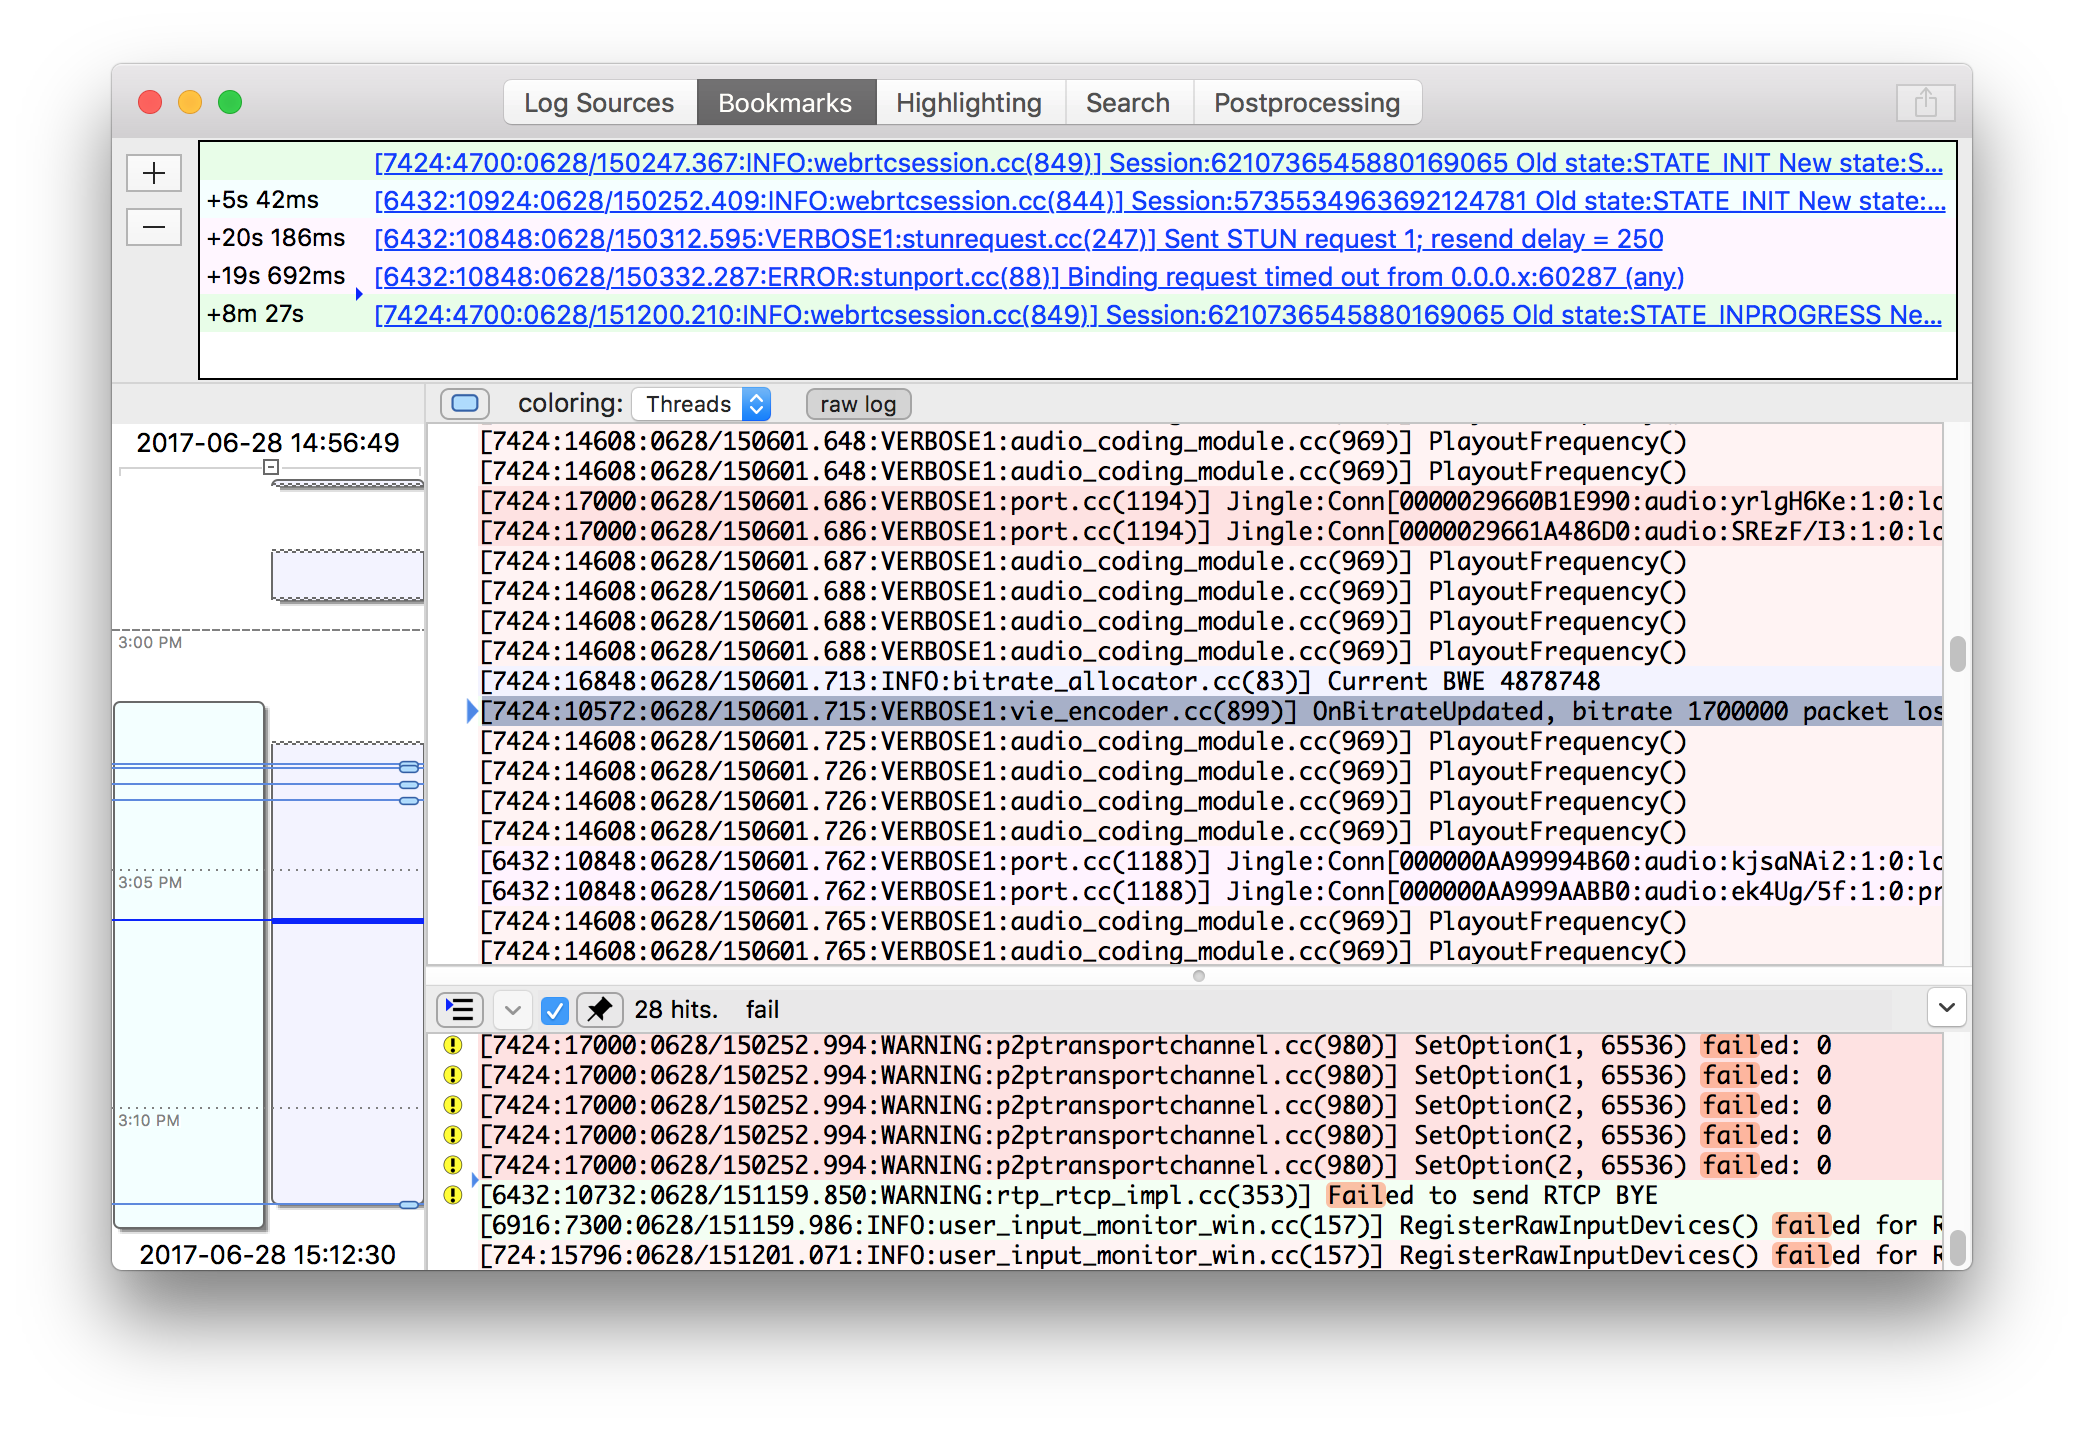2084x1430 pixels.
Task: Toggle the timeline panel view button
Action: coord(465,403)
